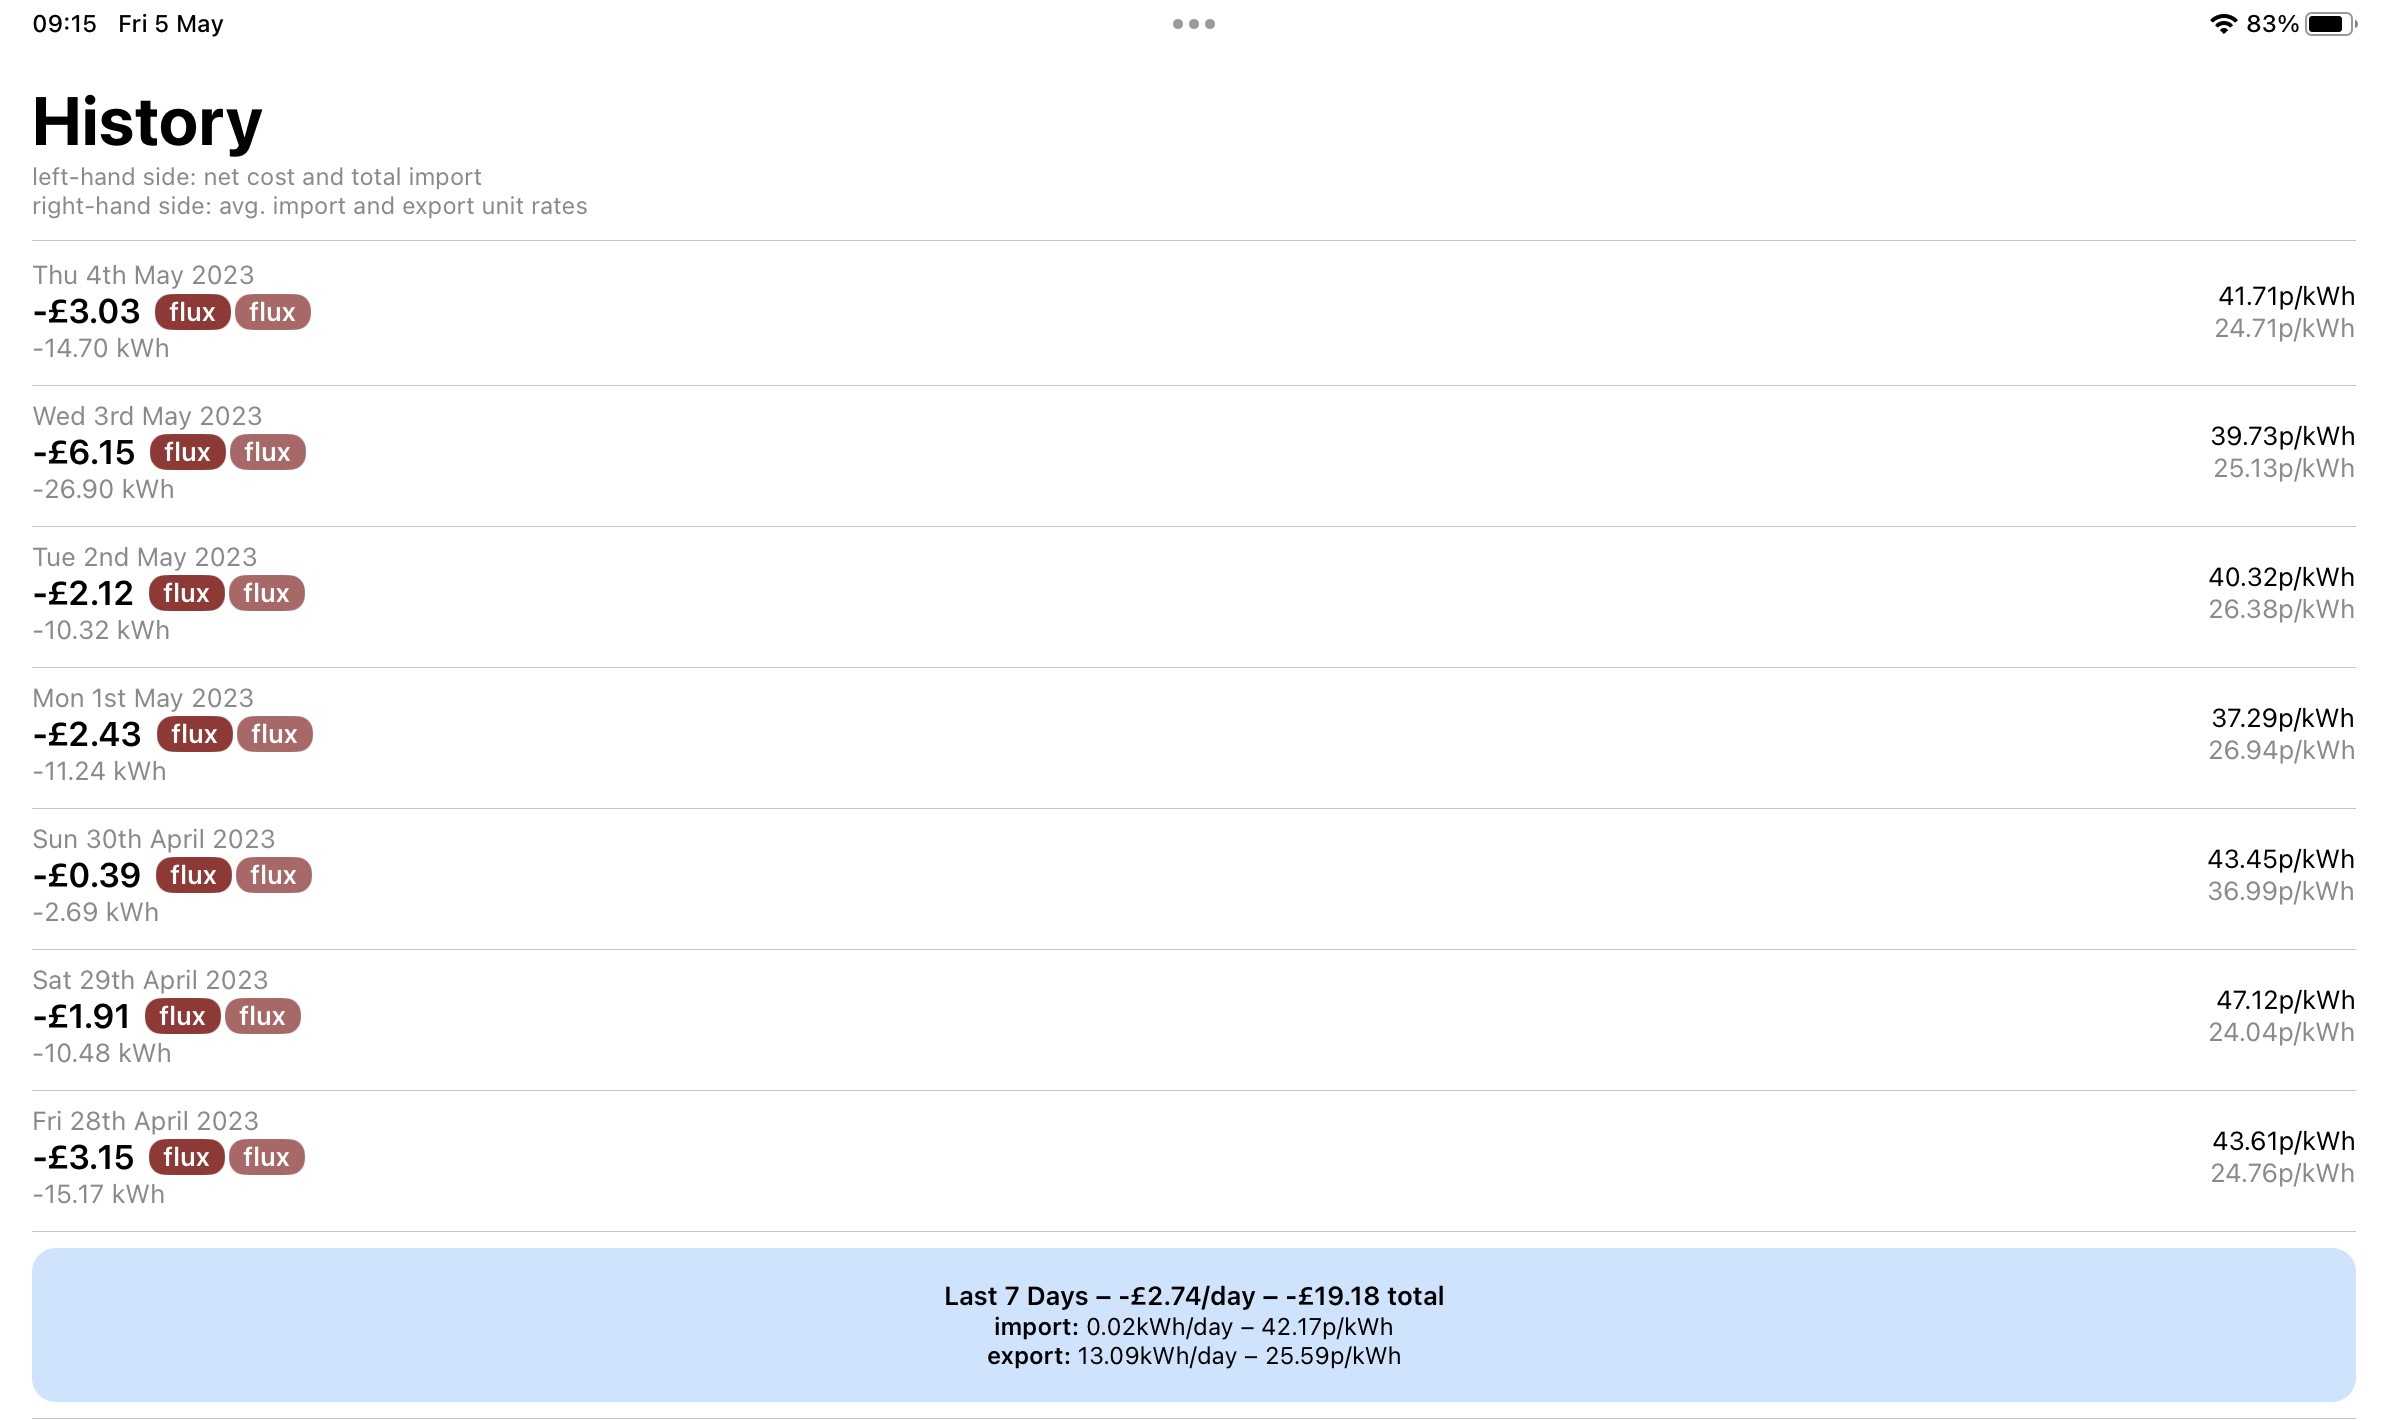Image resolution: width=2388 pixels, height=1421 pixels.
Task: Select the Sat 29th April 2023 date
Action: click(150, 980)
